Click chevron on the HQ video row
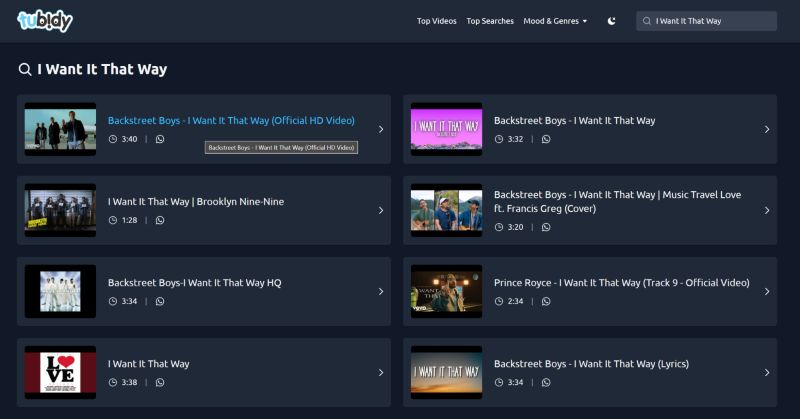Image resolution: width=800 pixels, height=419 pixels. (381, 291)
